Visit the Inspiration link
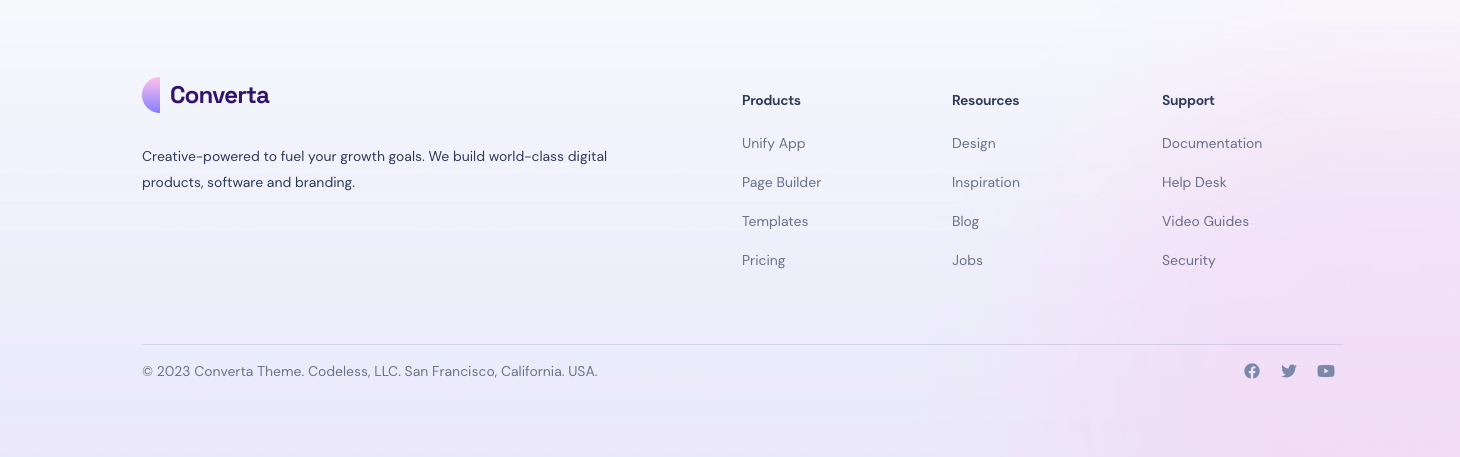 [986, 182]
